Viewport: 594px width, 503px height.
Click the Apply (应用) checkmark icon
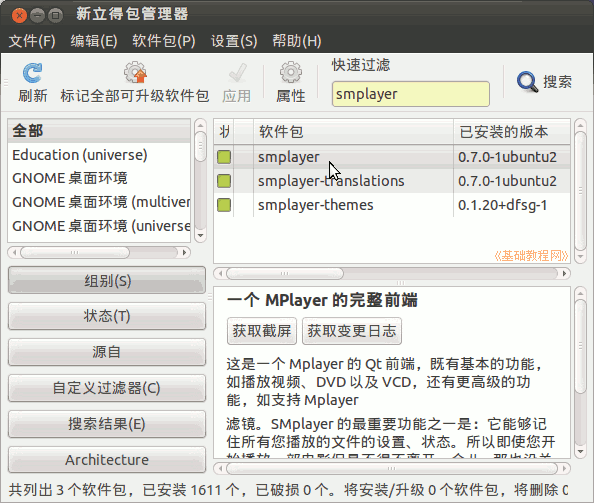point(238,73)
